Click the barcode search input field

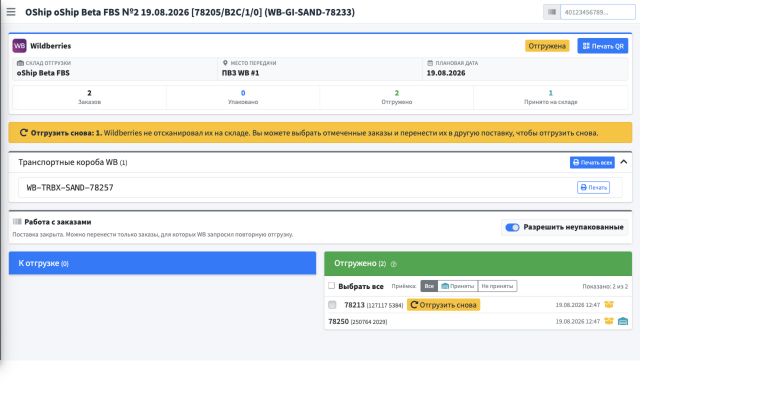tap(598, 12)
